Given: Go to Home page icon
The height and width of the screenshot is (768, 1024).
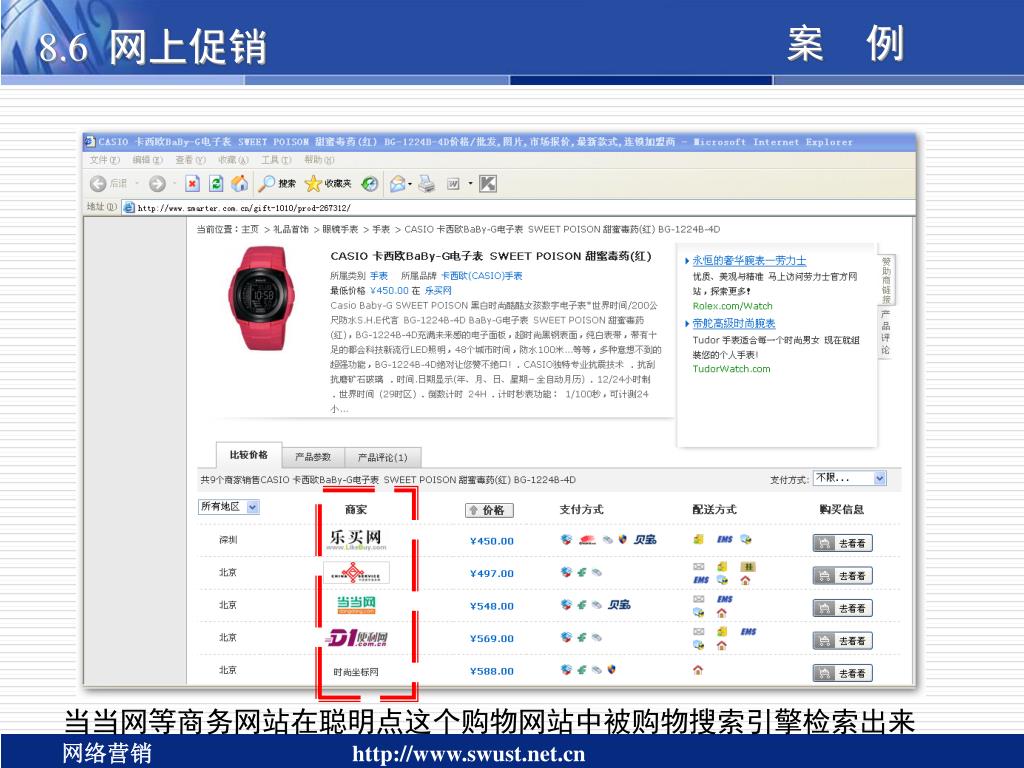Looking at the screenshot, I should pyautogui.click(x=240, y=184).
